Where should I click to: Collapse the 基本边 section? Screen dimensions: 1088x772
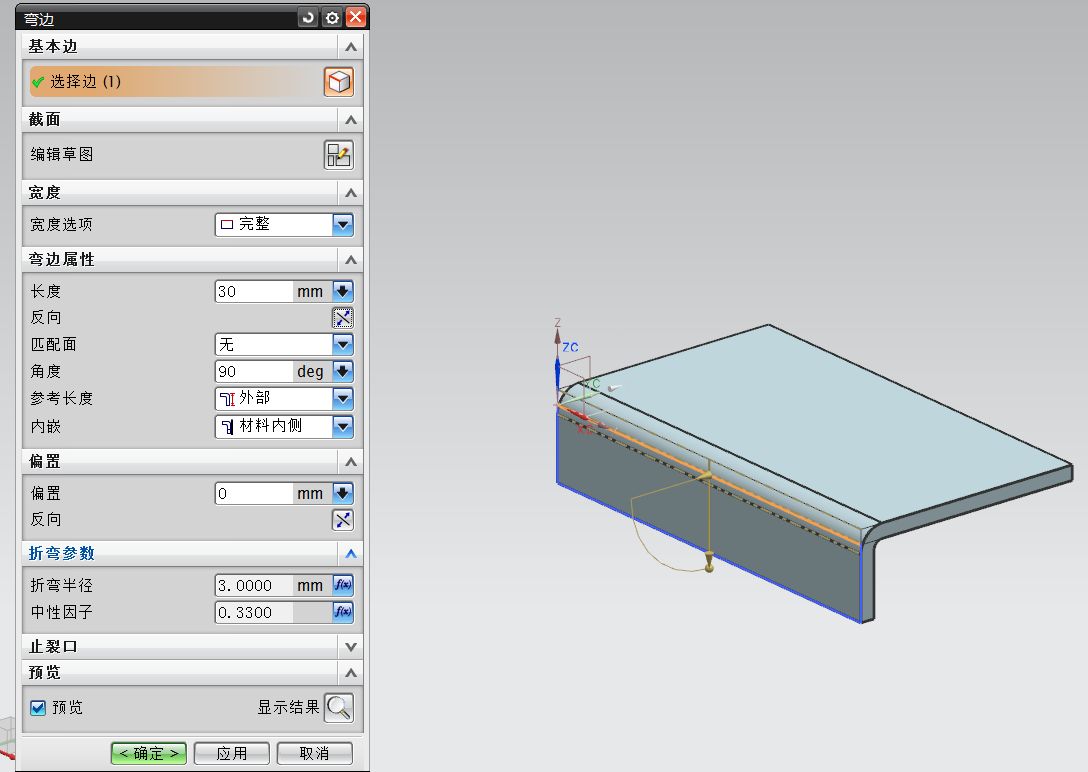(x=351, y=47)
